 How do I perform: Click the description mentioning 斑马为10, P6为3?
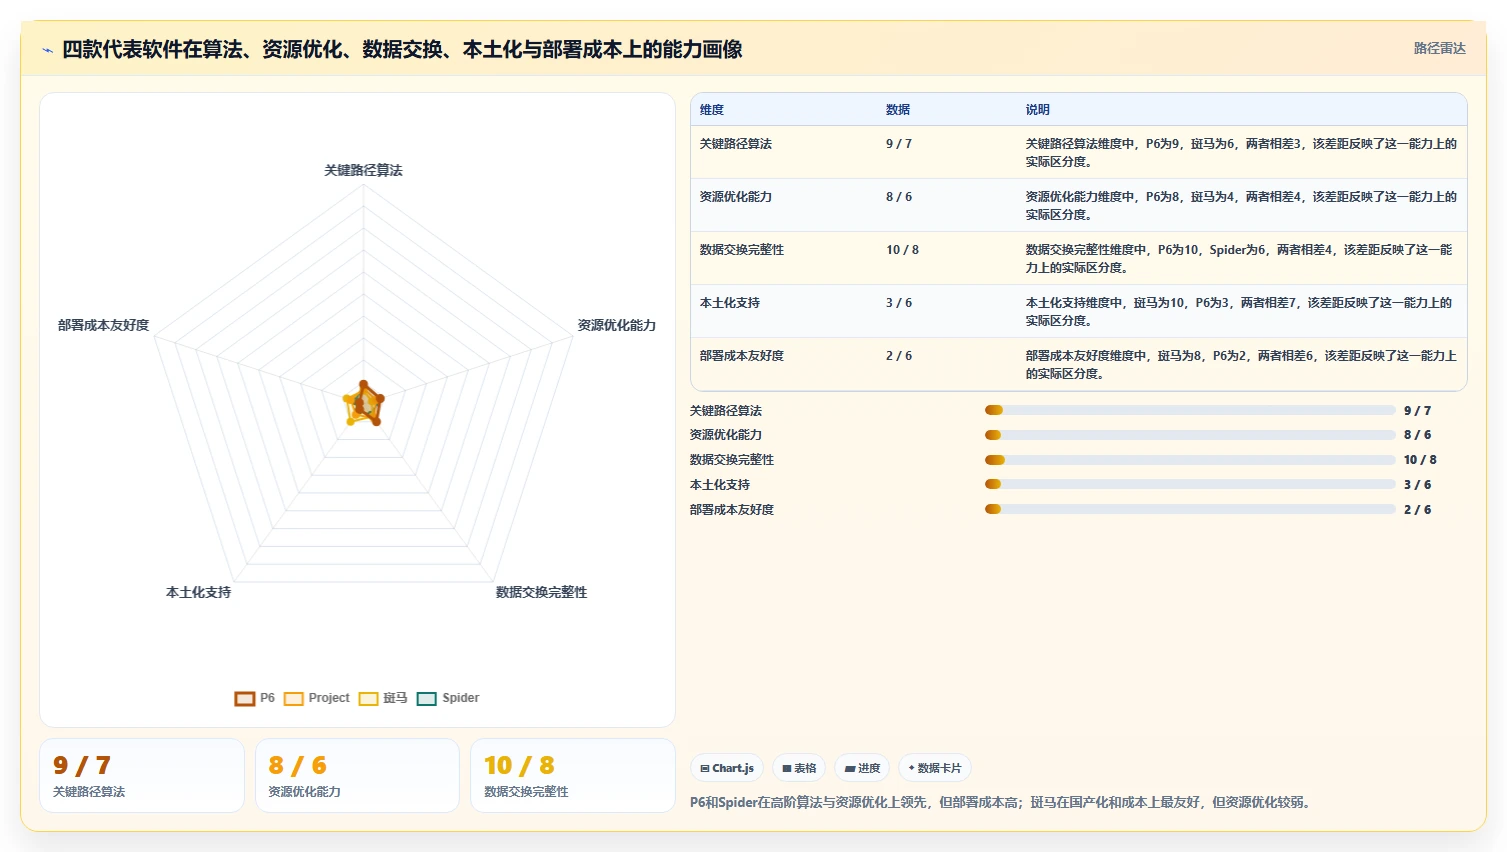1239,312
